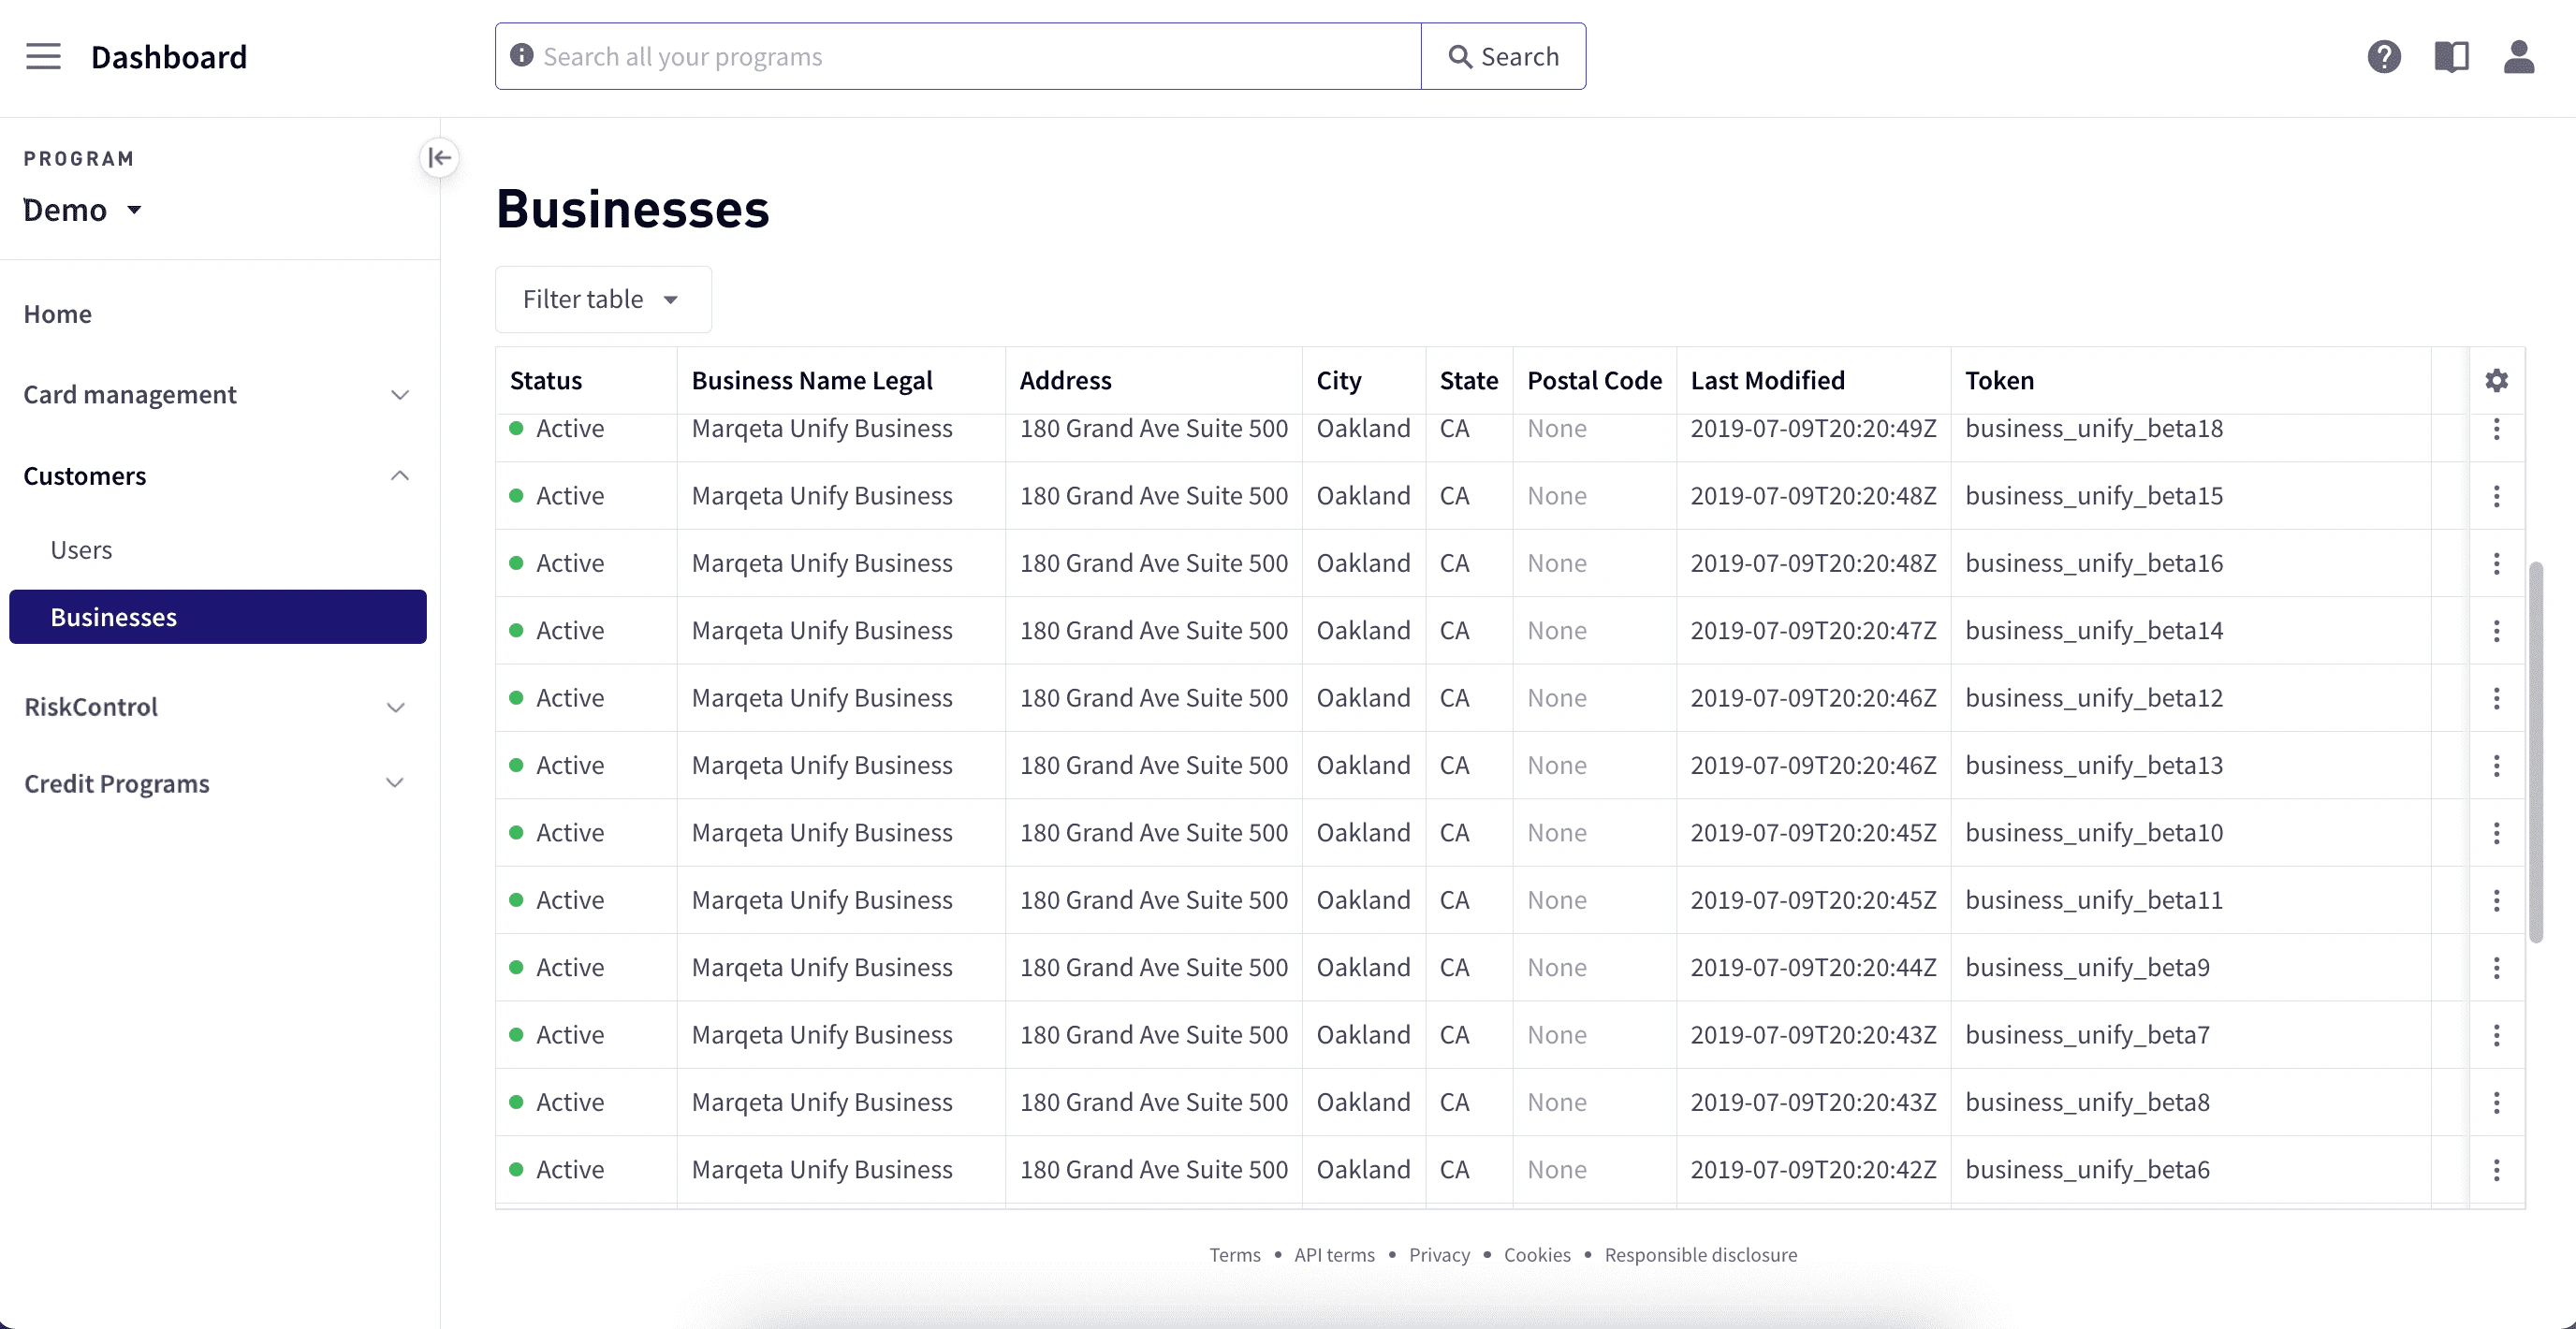Click the vertical table scrollbar

(x=2535, y=751)
